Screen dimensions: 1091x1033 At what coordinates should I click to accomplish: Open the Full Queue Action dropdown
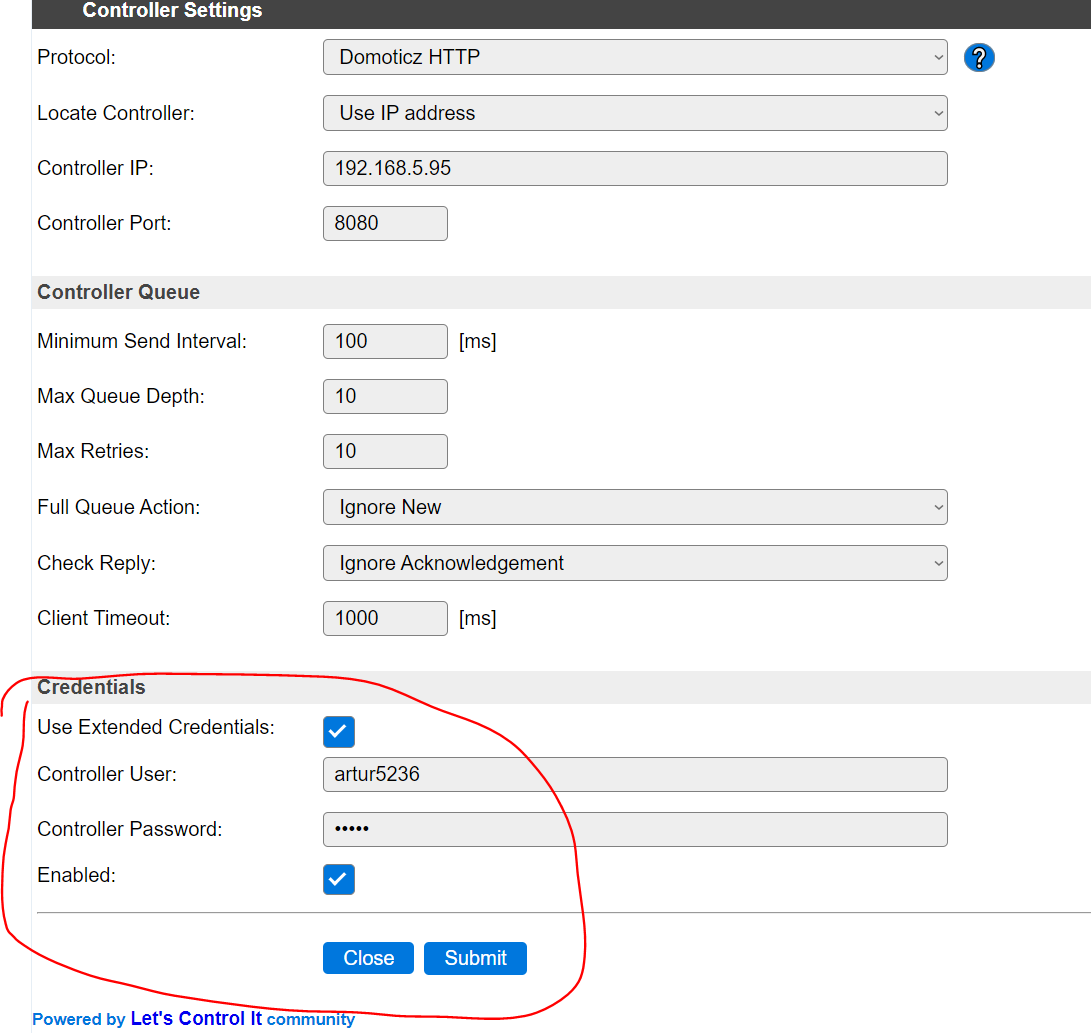click(634, 507)
